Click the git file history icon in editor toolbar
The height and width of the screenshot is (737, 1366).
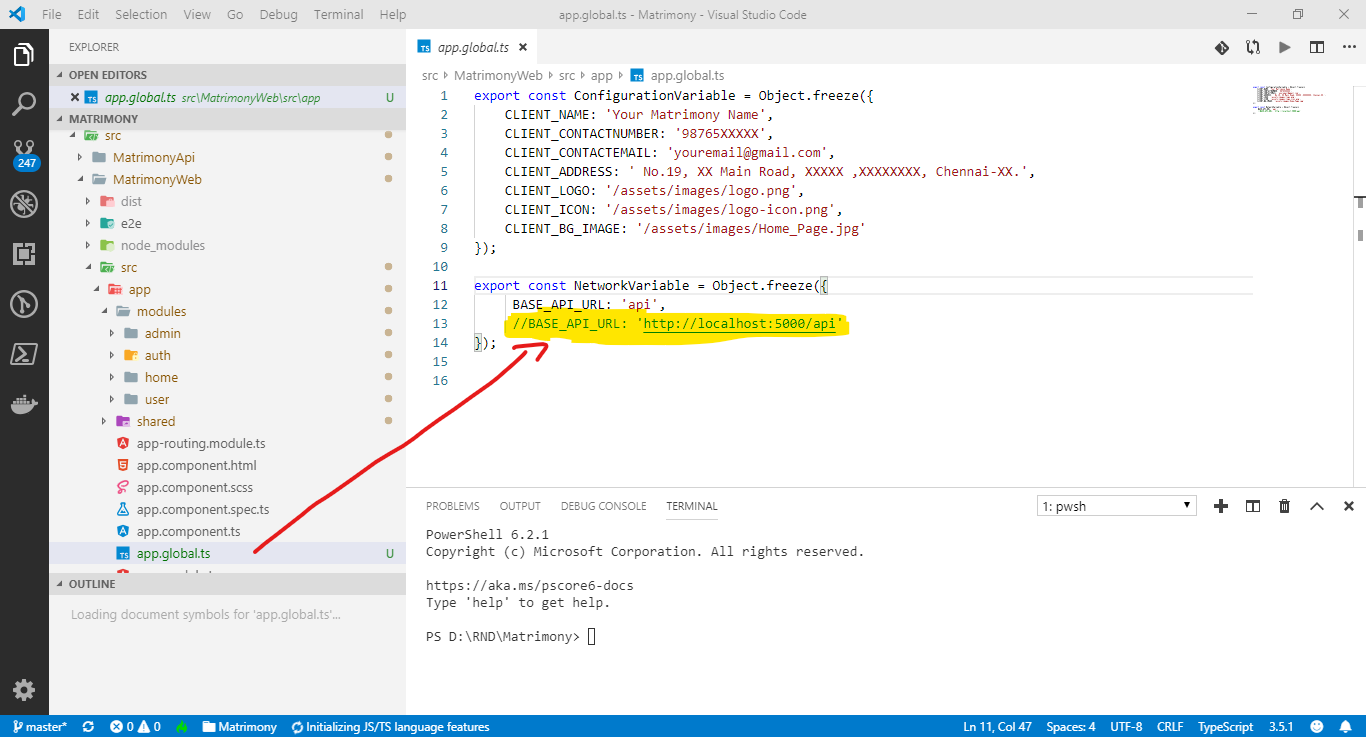click(1222, 47)
